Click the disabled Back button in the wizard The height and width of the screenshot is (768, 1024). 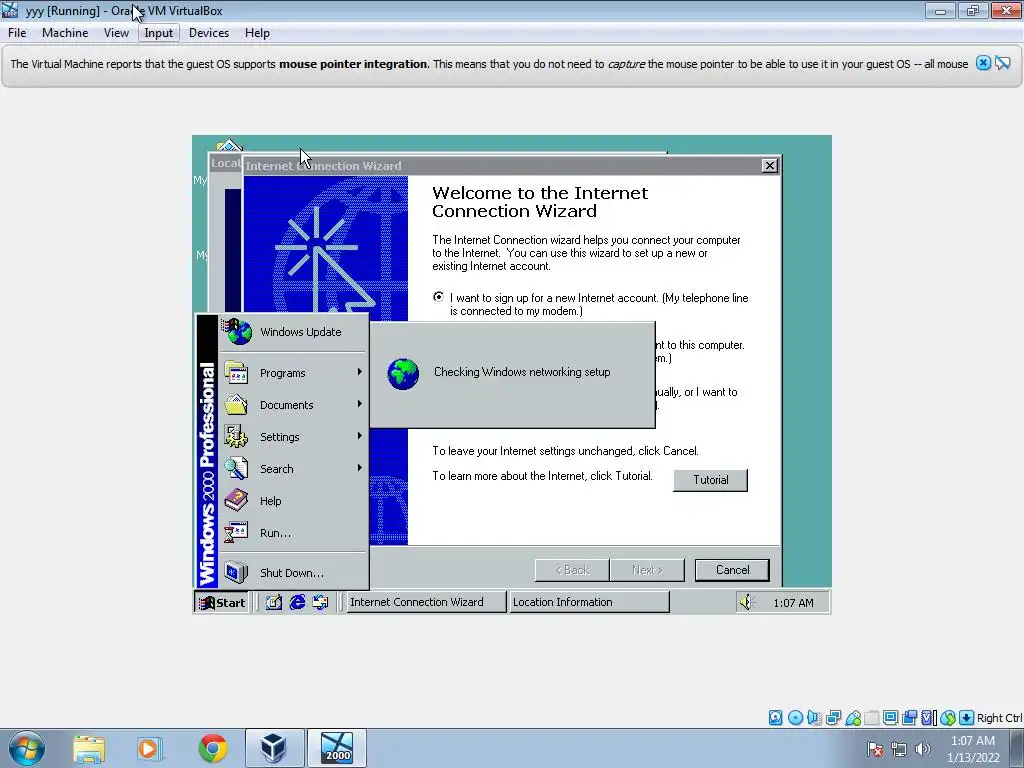(572, 570)
